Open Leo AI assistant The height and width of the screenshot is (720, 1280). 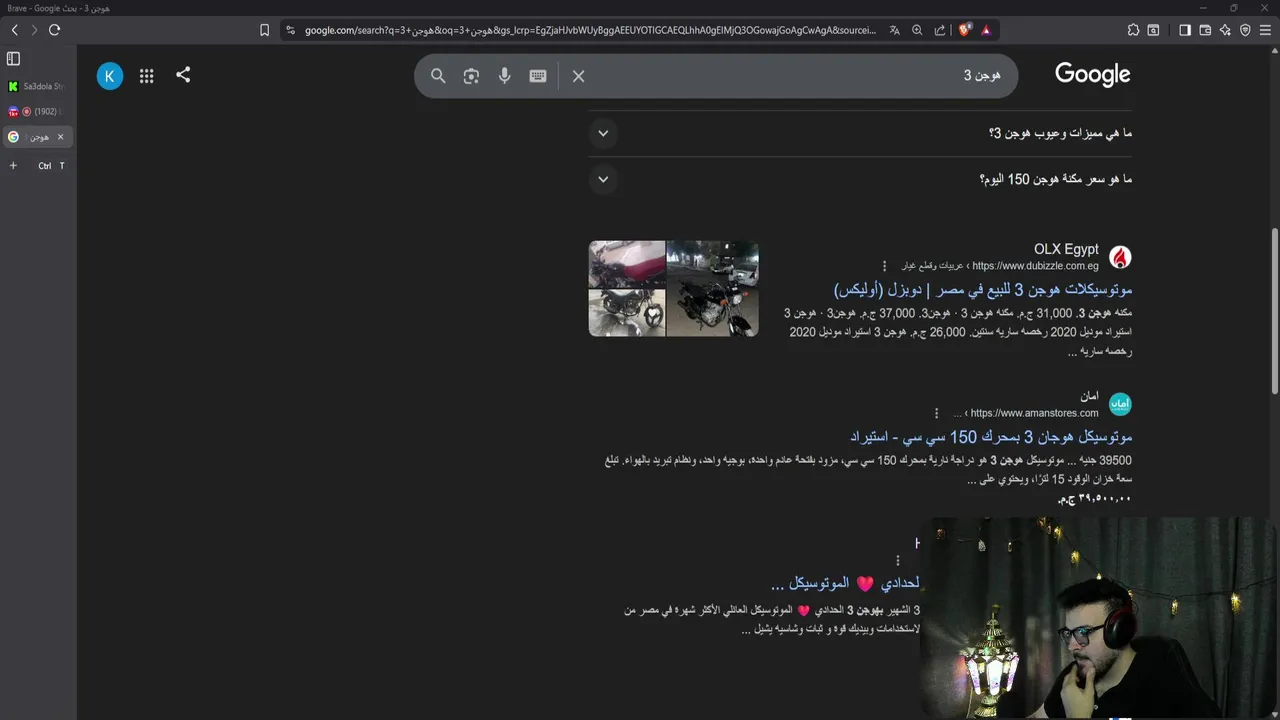[x=1225, y=30]
